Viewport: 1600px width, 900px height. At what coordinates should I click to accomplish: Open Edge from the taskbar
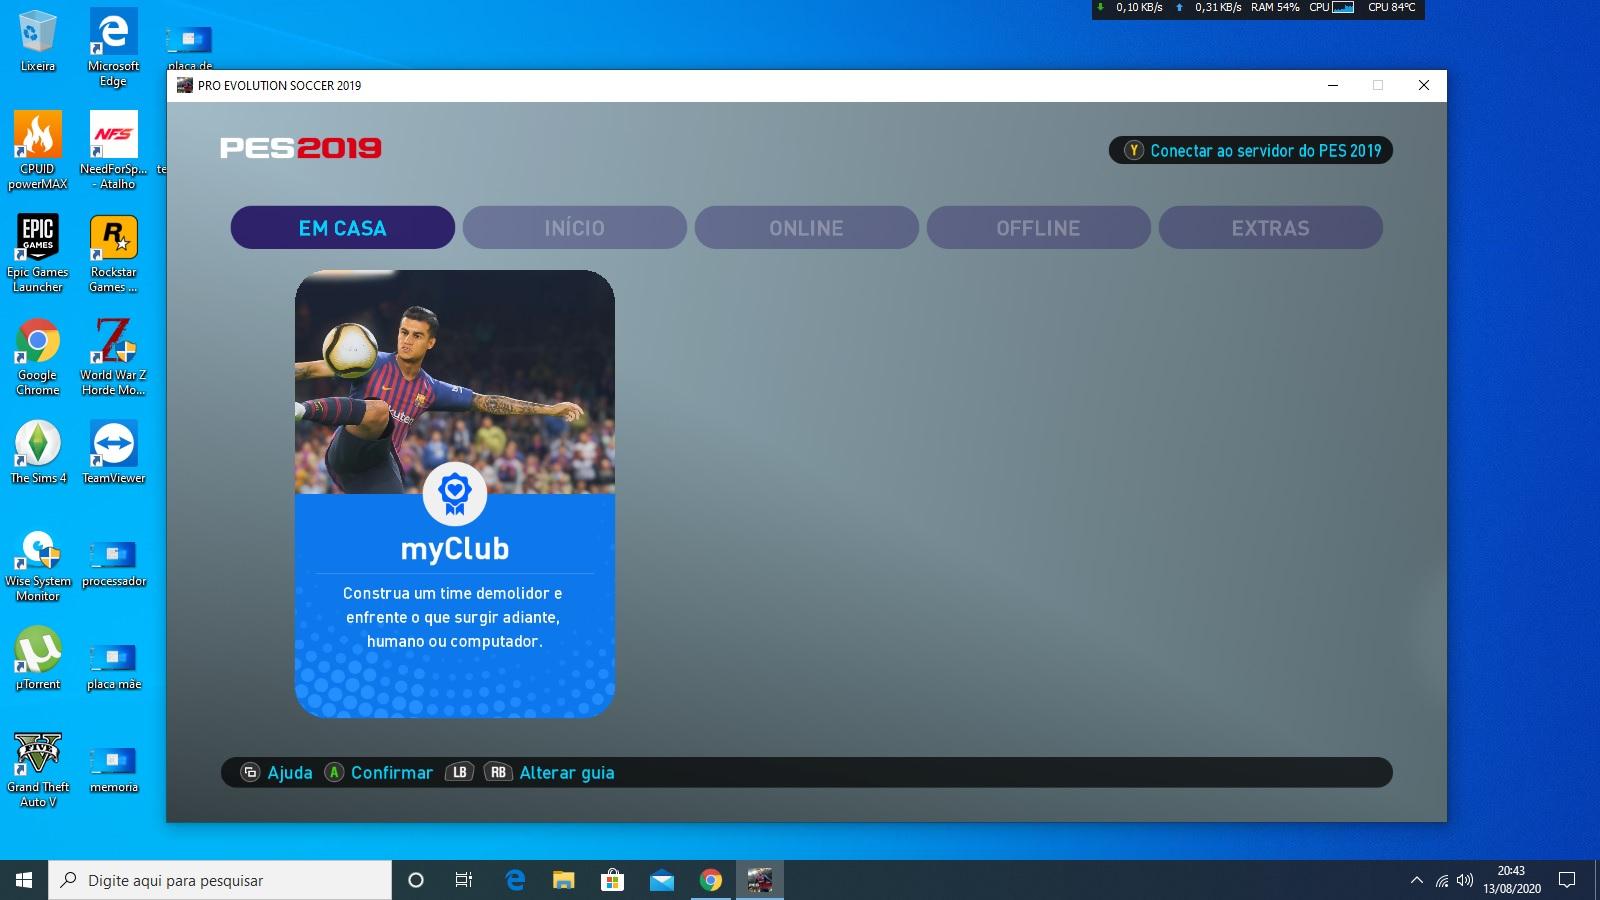(515, 880)
